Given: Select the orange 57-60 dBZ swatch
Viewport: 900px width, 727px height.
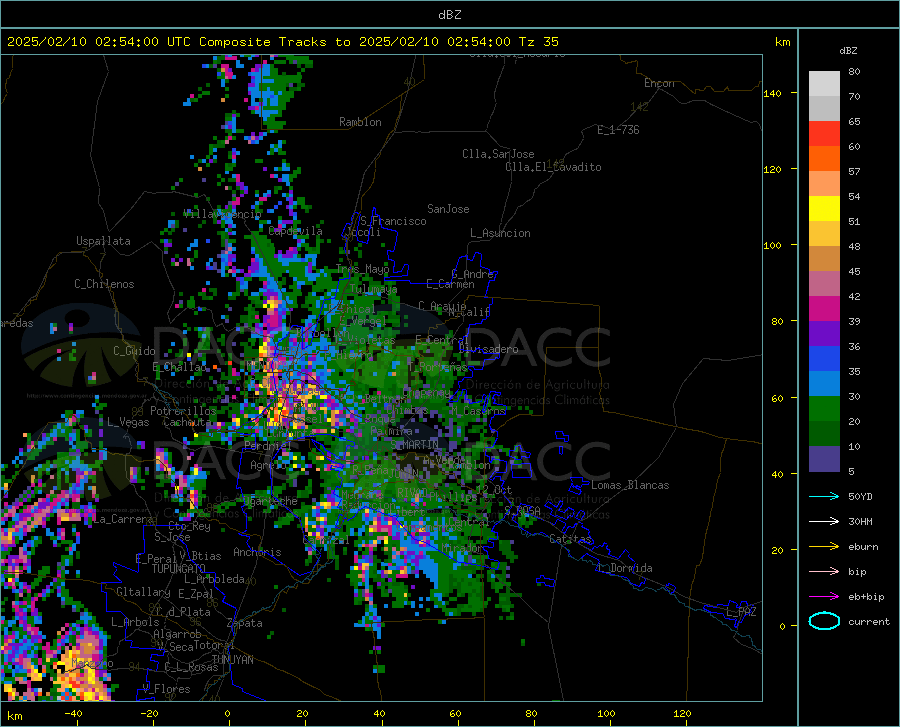Looking at the screenshot, I should 824,158.
